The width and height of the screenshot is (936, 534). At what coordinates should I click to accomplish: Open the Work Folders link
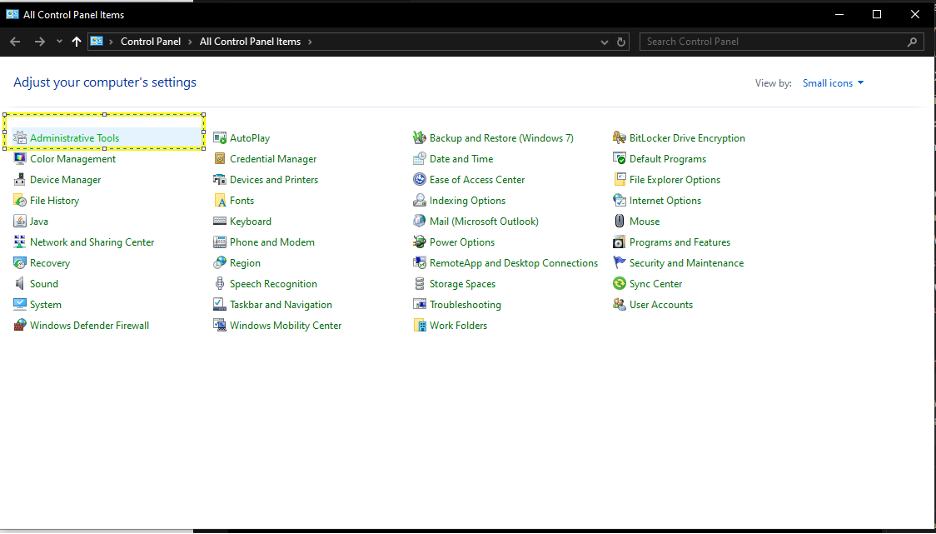[458, 326]
